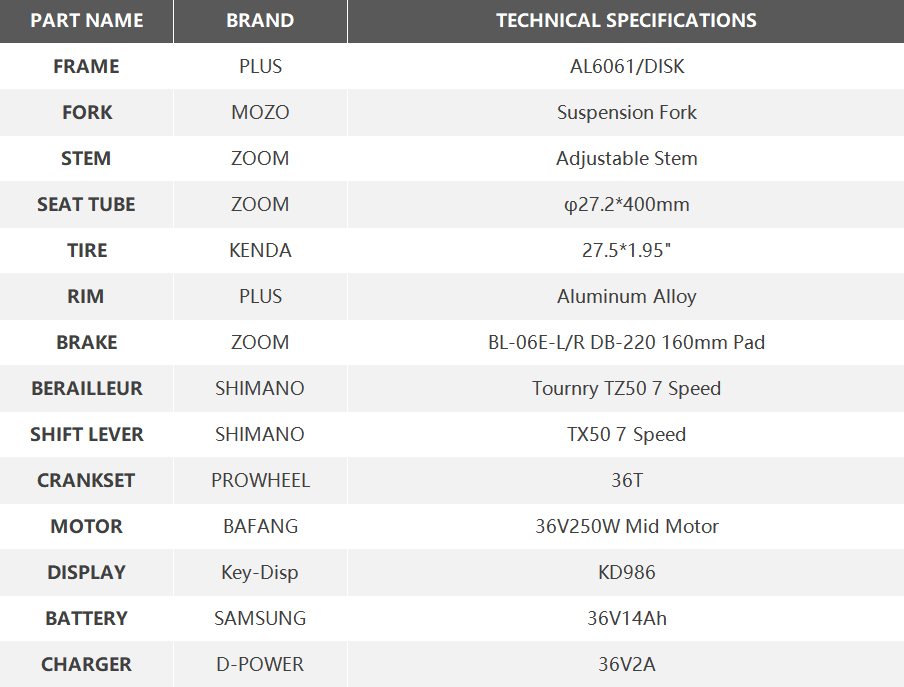Viewport: 904px width, 687px height.
Task: Select the FRAME row label
Action: (x=86, y=67)
